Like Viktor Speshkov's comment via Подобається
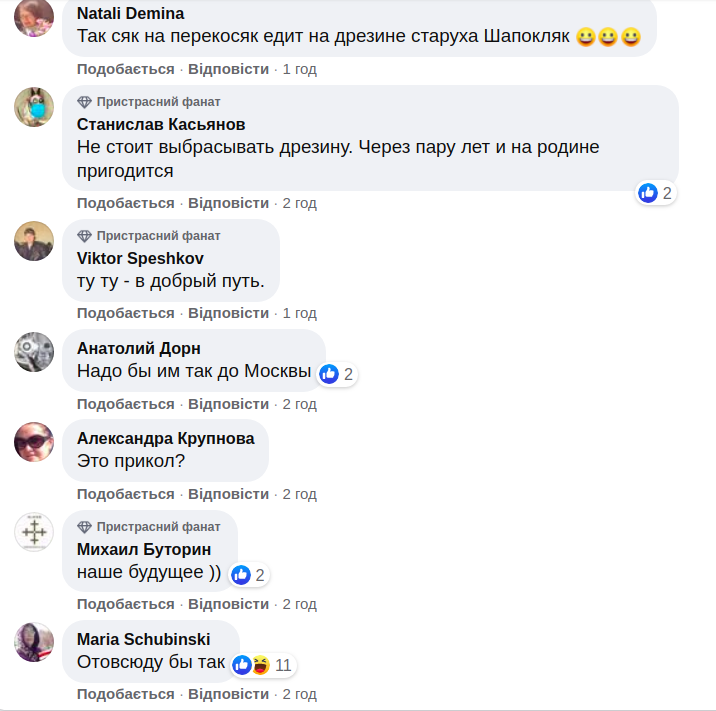Screen dimensions: 716x711 (x=125, y=313)
